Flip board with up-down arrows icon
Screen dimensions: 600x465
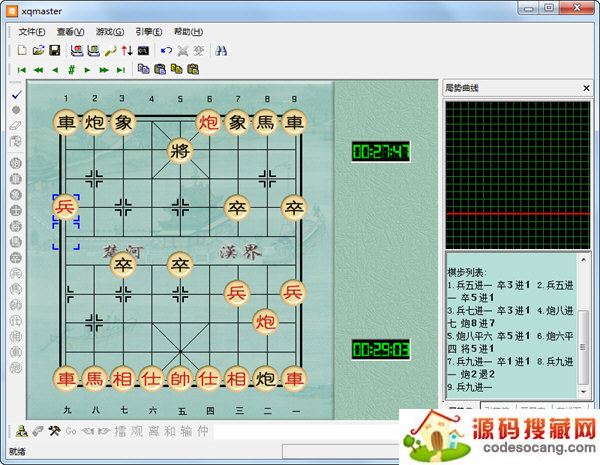[127, 51]
